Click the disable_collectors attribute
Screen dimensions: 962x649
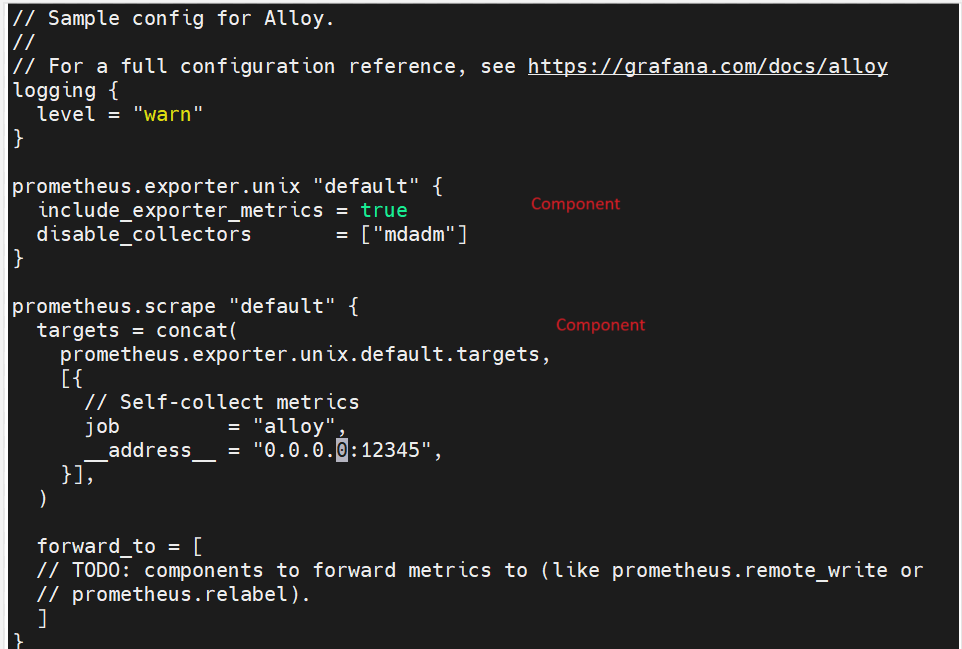click(144, 234)
